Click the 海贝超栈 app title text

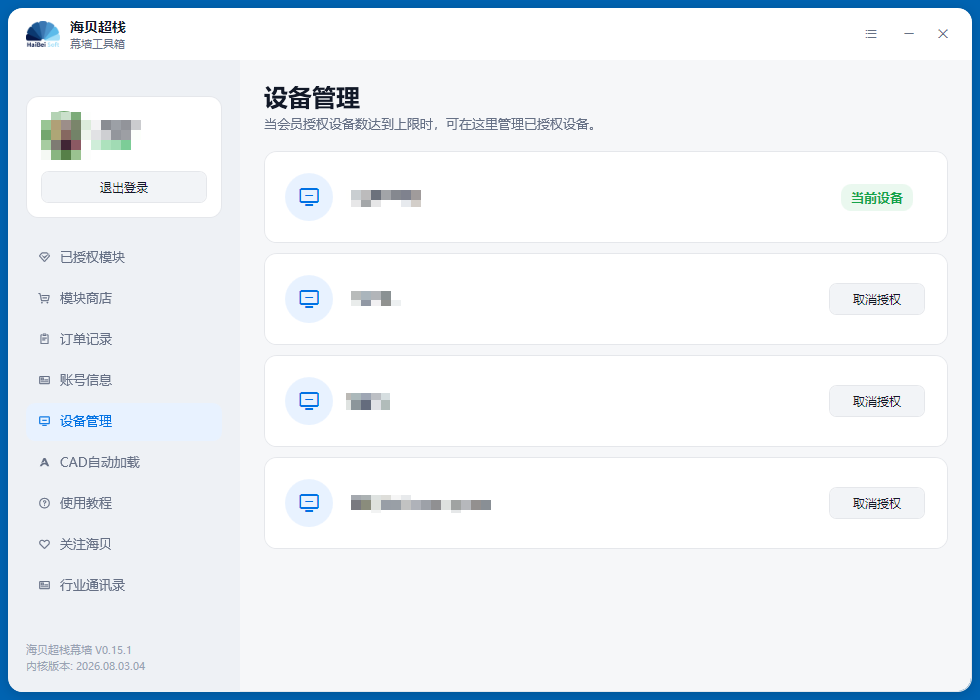[98, 27]
